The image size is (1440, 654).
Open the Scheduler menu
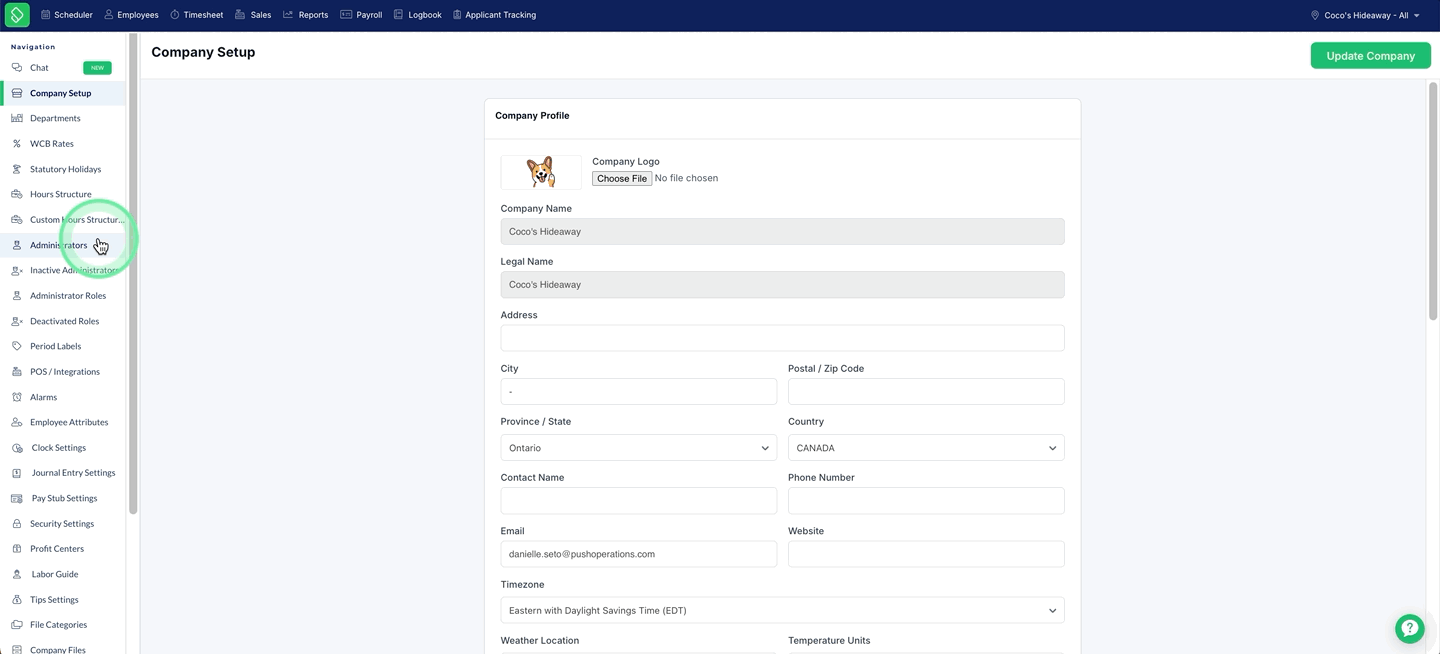[67, 15]
